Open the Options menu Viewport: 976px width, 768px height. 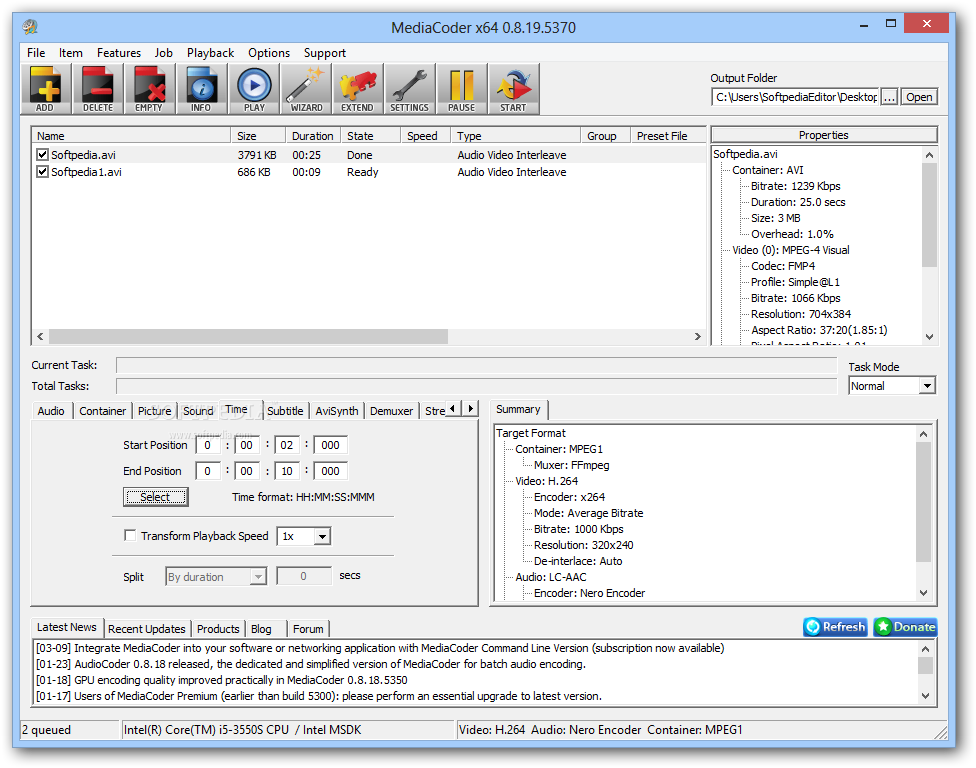tap(269, 53)
